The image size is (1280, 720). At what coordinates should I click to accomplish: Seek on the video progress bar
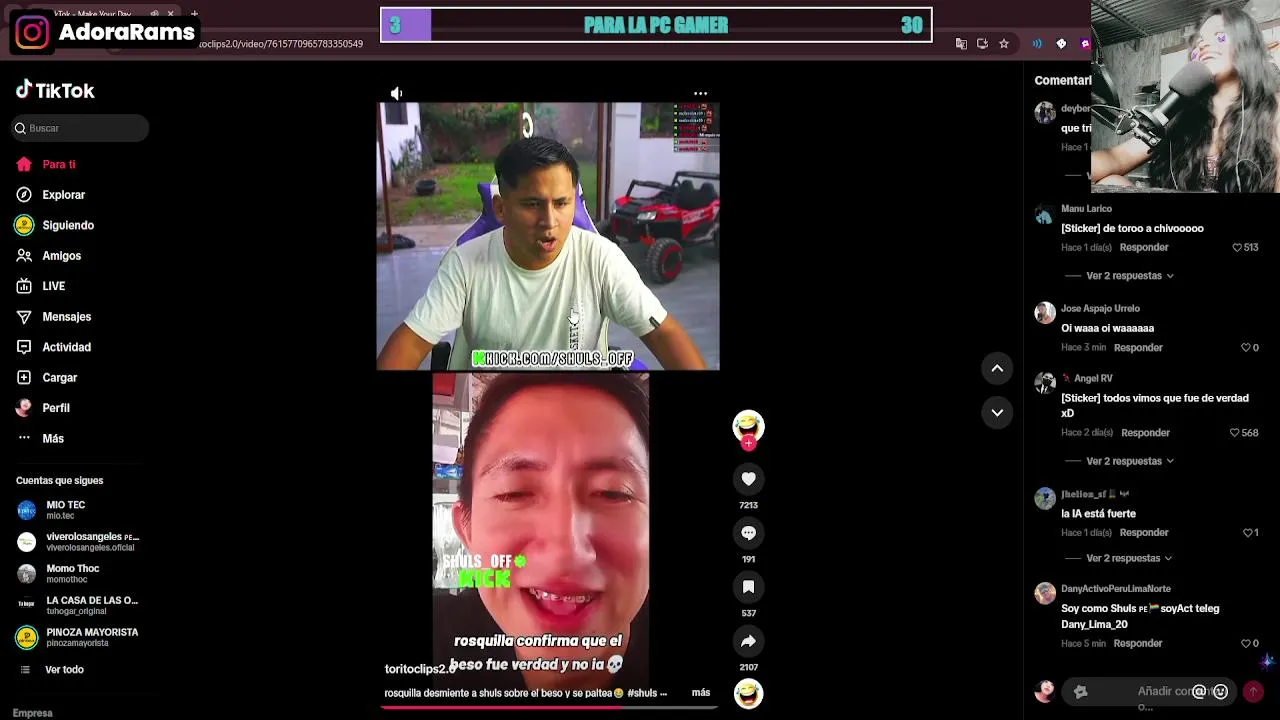click(548, 707)
